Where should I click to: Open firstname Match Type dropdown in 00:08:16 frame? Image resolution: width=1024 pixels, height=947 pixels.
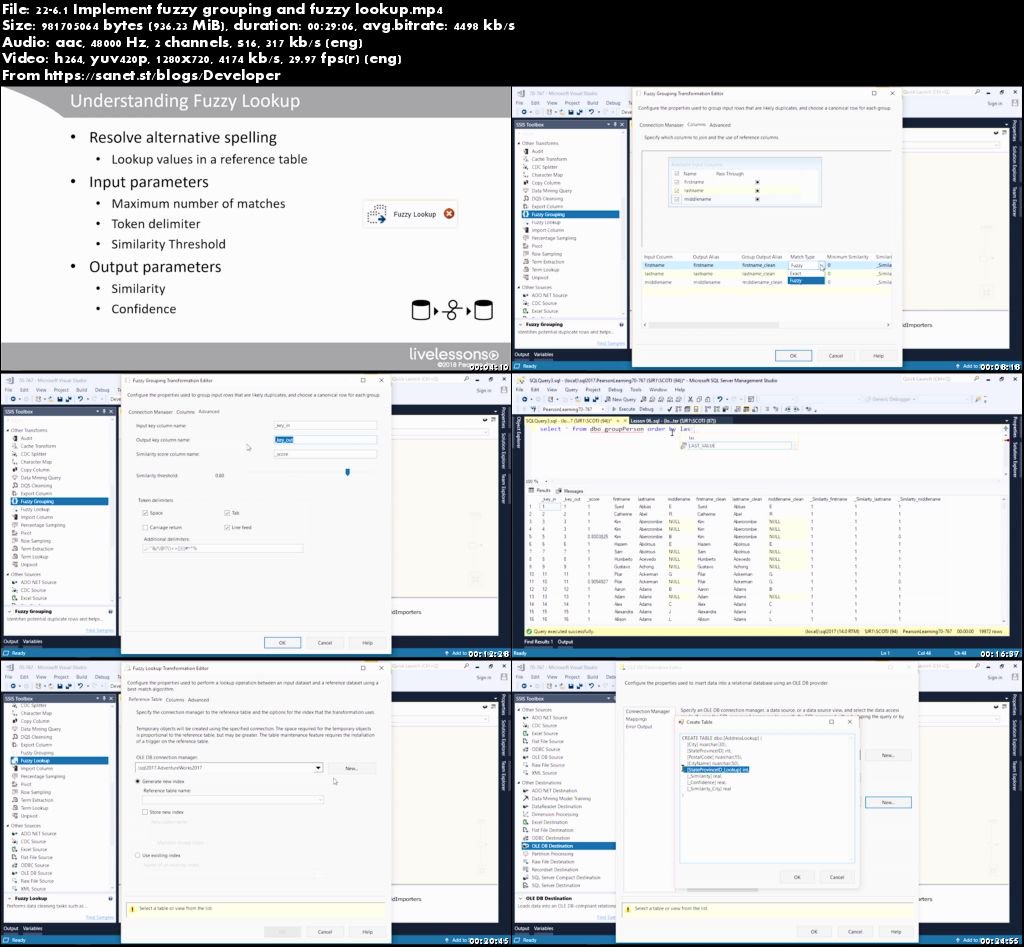822,266
